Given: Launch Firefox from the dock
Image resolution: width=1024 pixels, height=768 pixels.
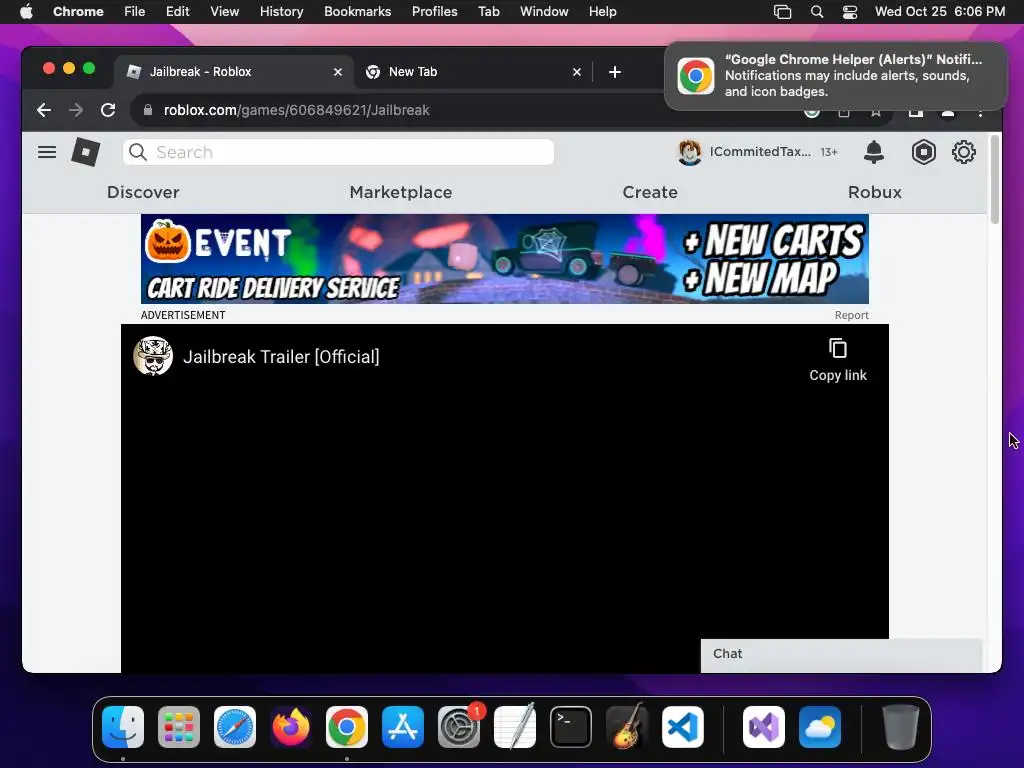Looking at the screenshot, I should click(291, 727).
